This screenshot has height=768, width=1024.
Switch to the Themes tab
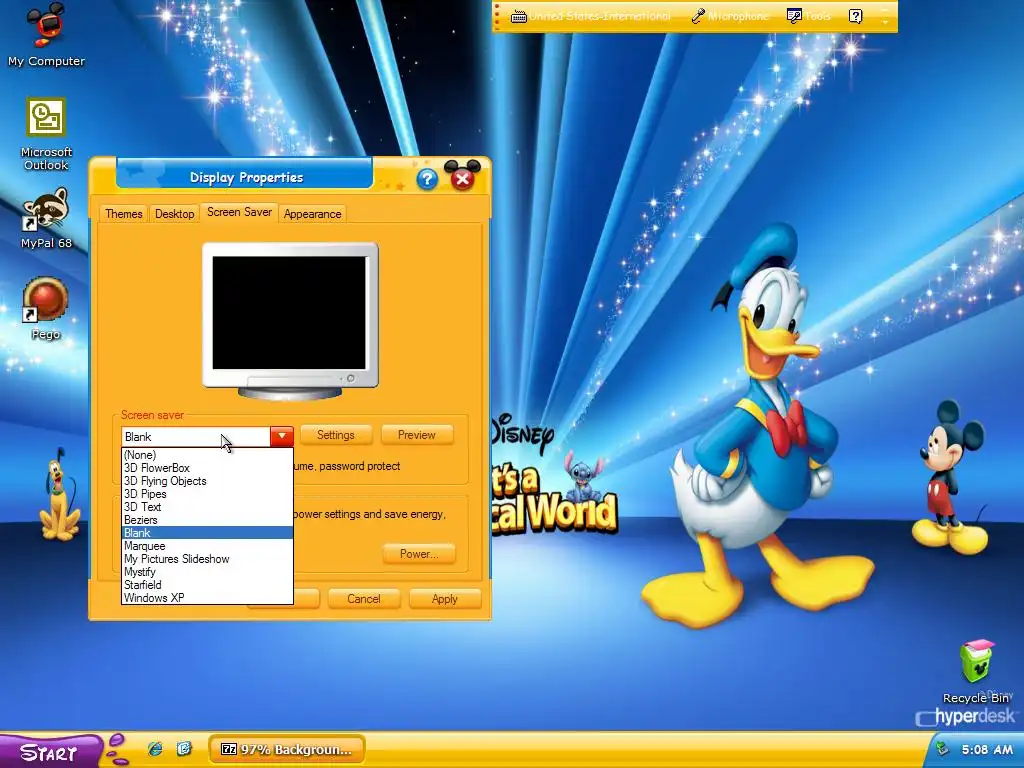[x=123, y=214]
